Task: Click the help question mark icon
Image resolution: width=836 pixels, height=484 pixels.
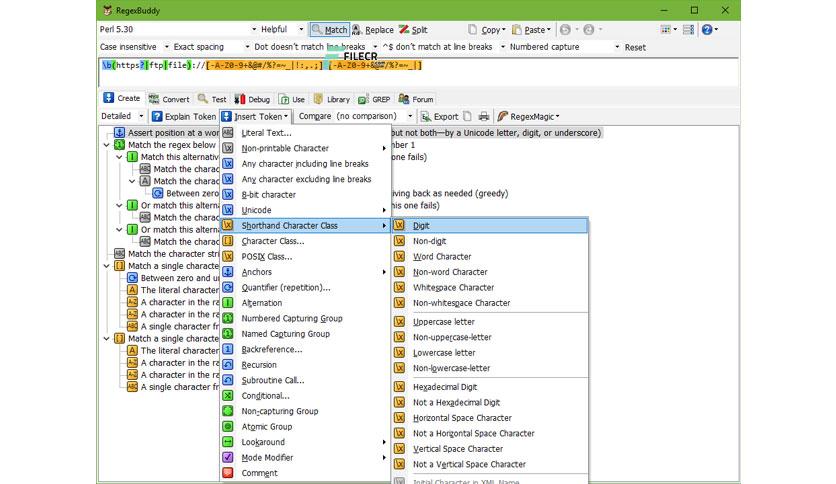Action: 706,29
